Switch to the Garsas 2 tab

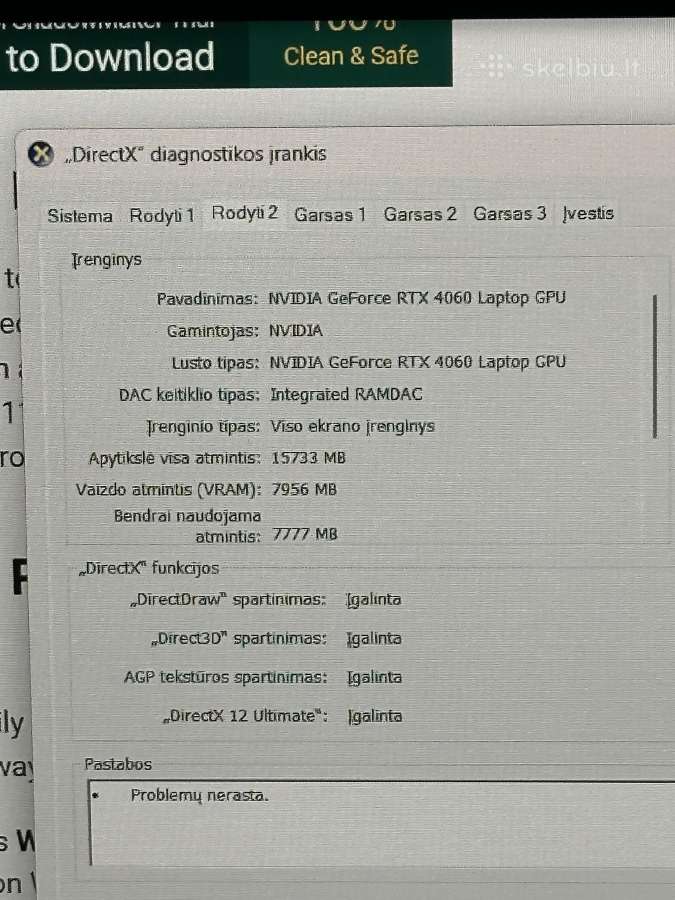[x=420, y=214]
